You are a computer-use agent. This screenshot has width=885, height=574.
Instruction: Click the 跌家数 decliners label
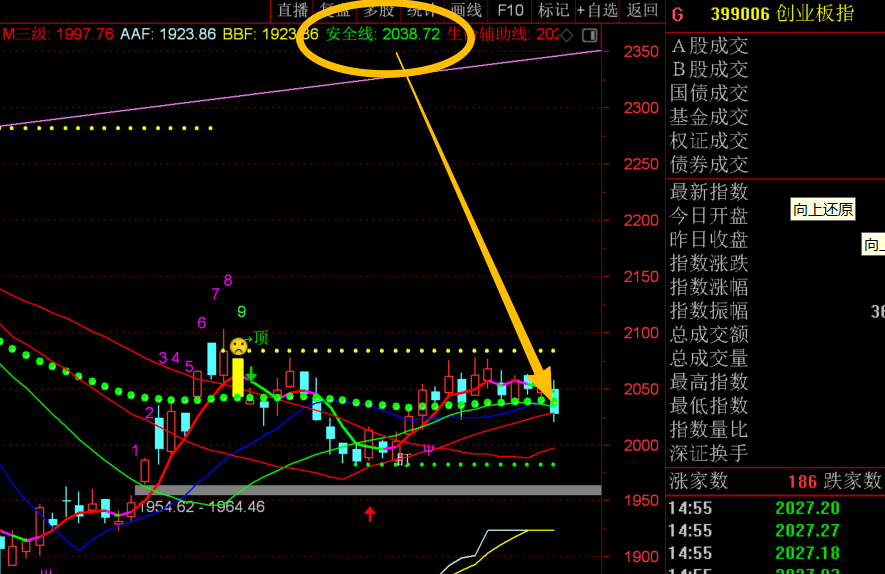[852, 481]
